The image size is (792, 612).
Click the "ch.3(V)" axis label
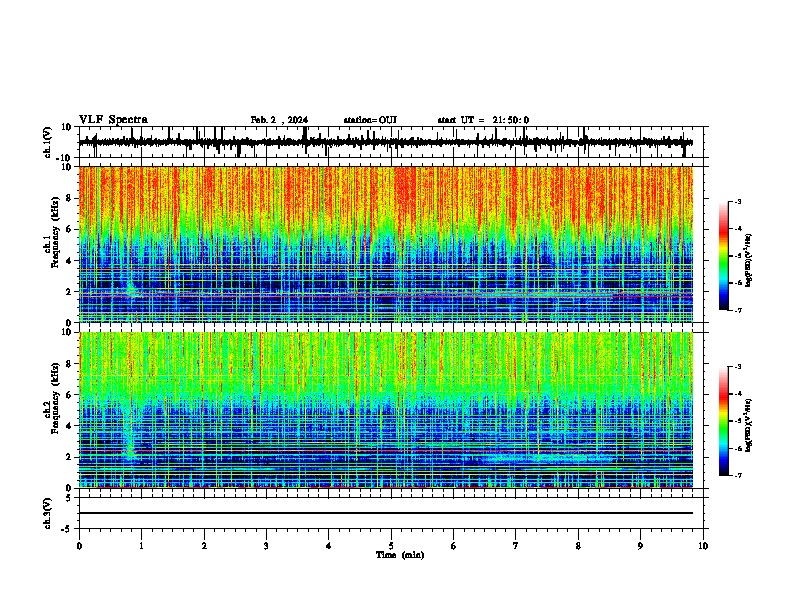(x=48, y=513)
